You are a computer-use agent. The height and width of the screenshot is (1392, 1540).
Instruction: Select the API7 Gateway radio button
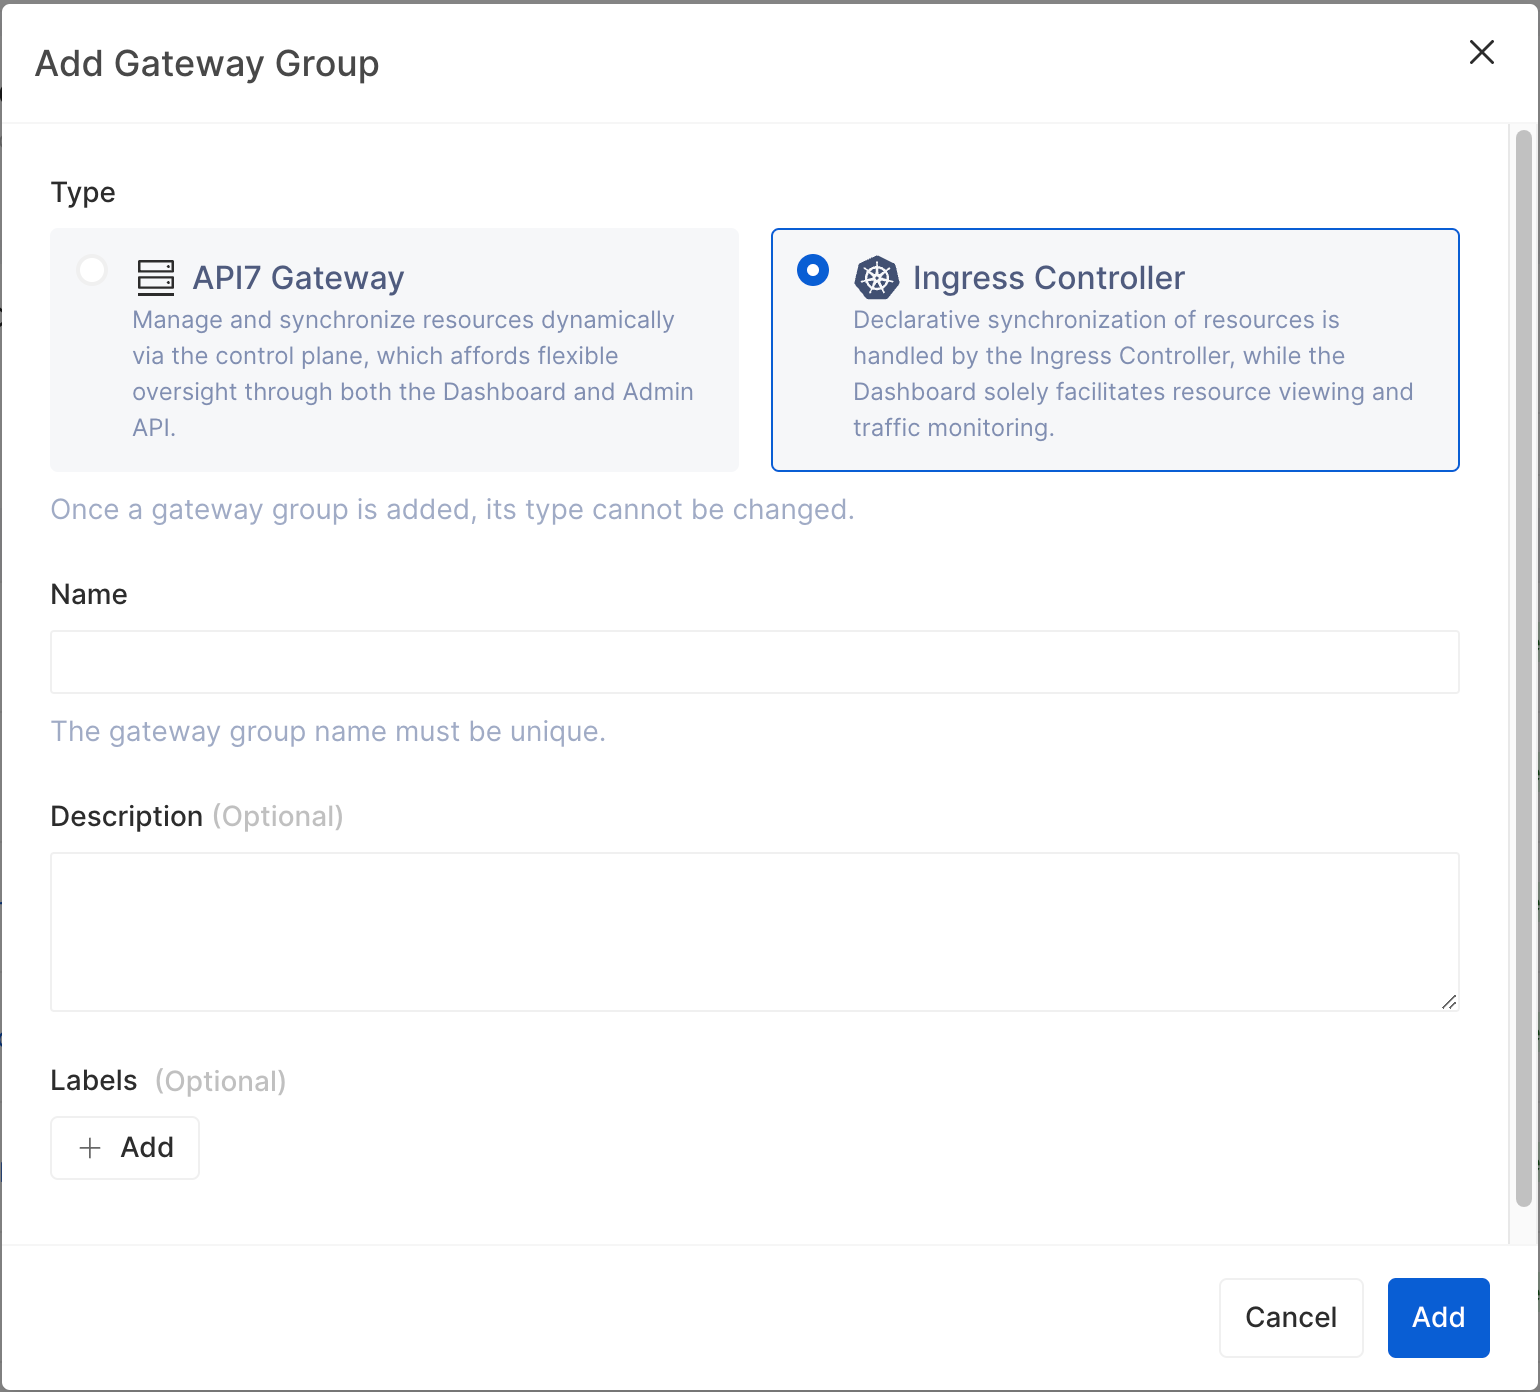click(x=92, y=270)
